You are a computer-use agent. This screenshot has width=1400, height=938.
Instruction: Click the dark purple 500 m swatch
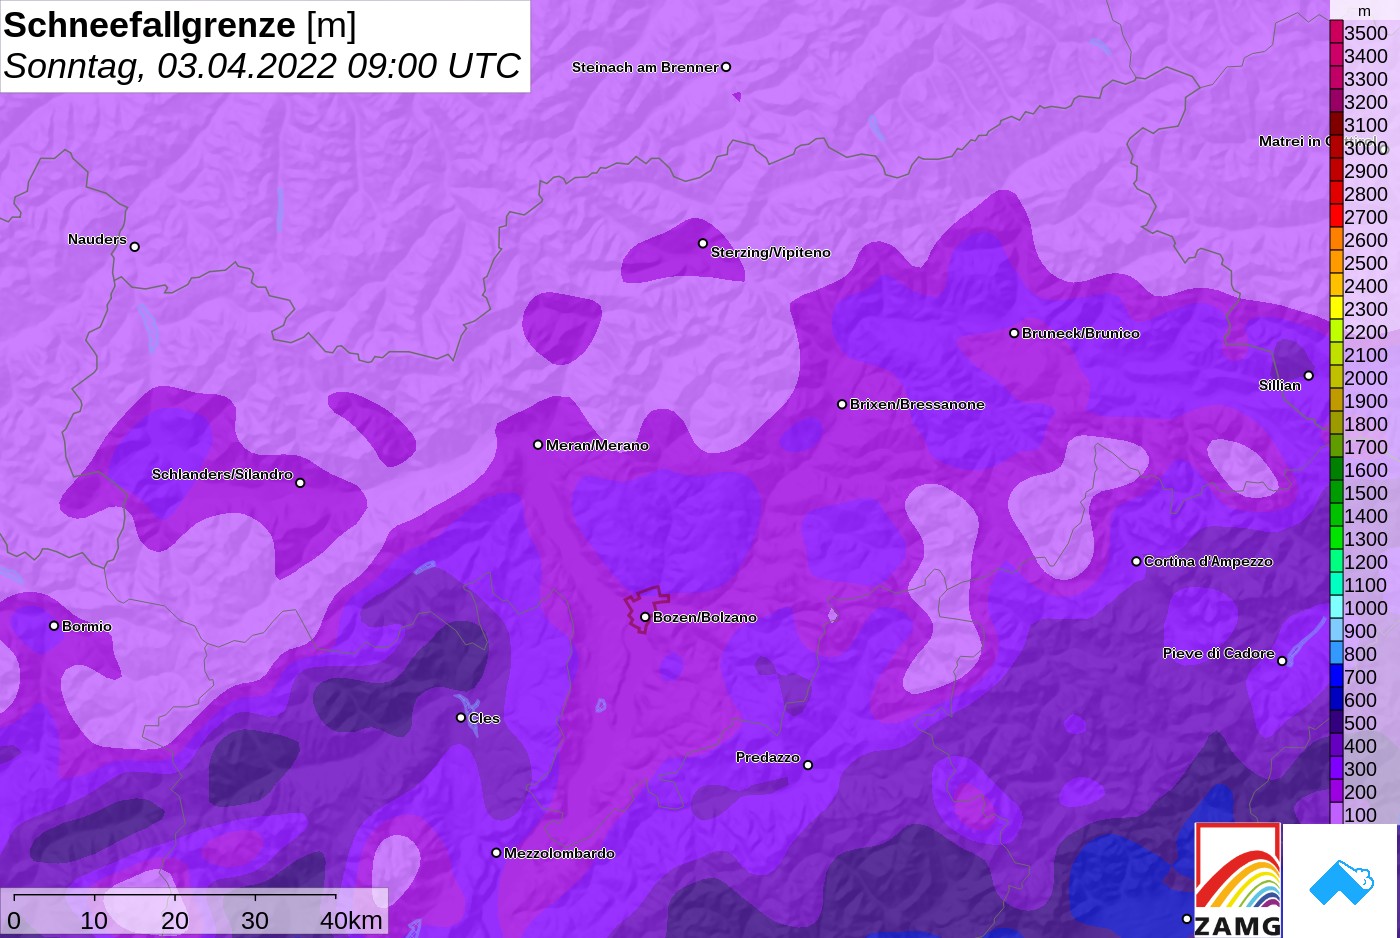[1336, 722]
